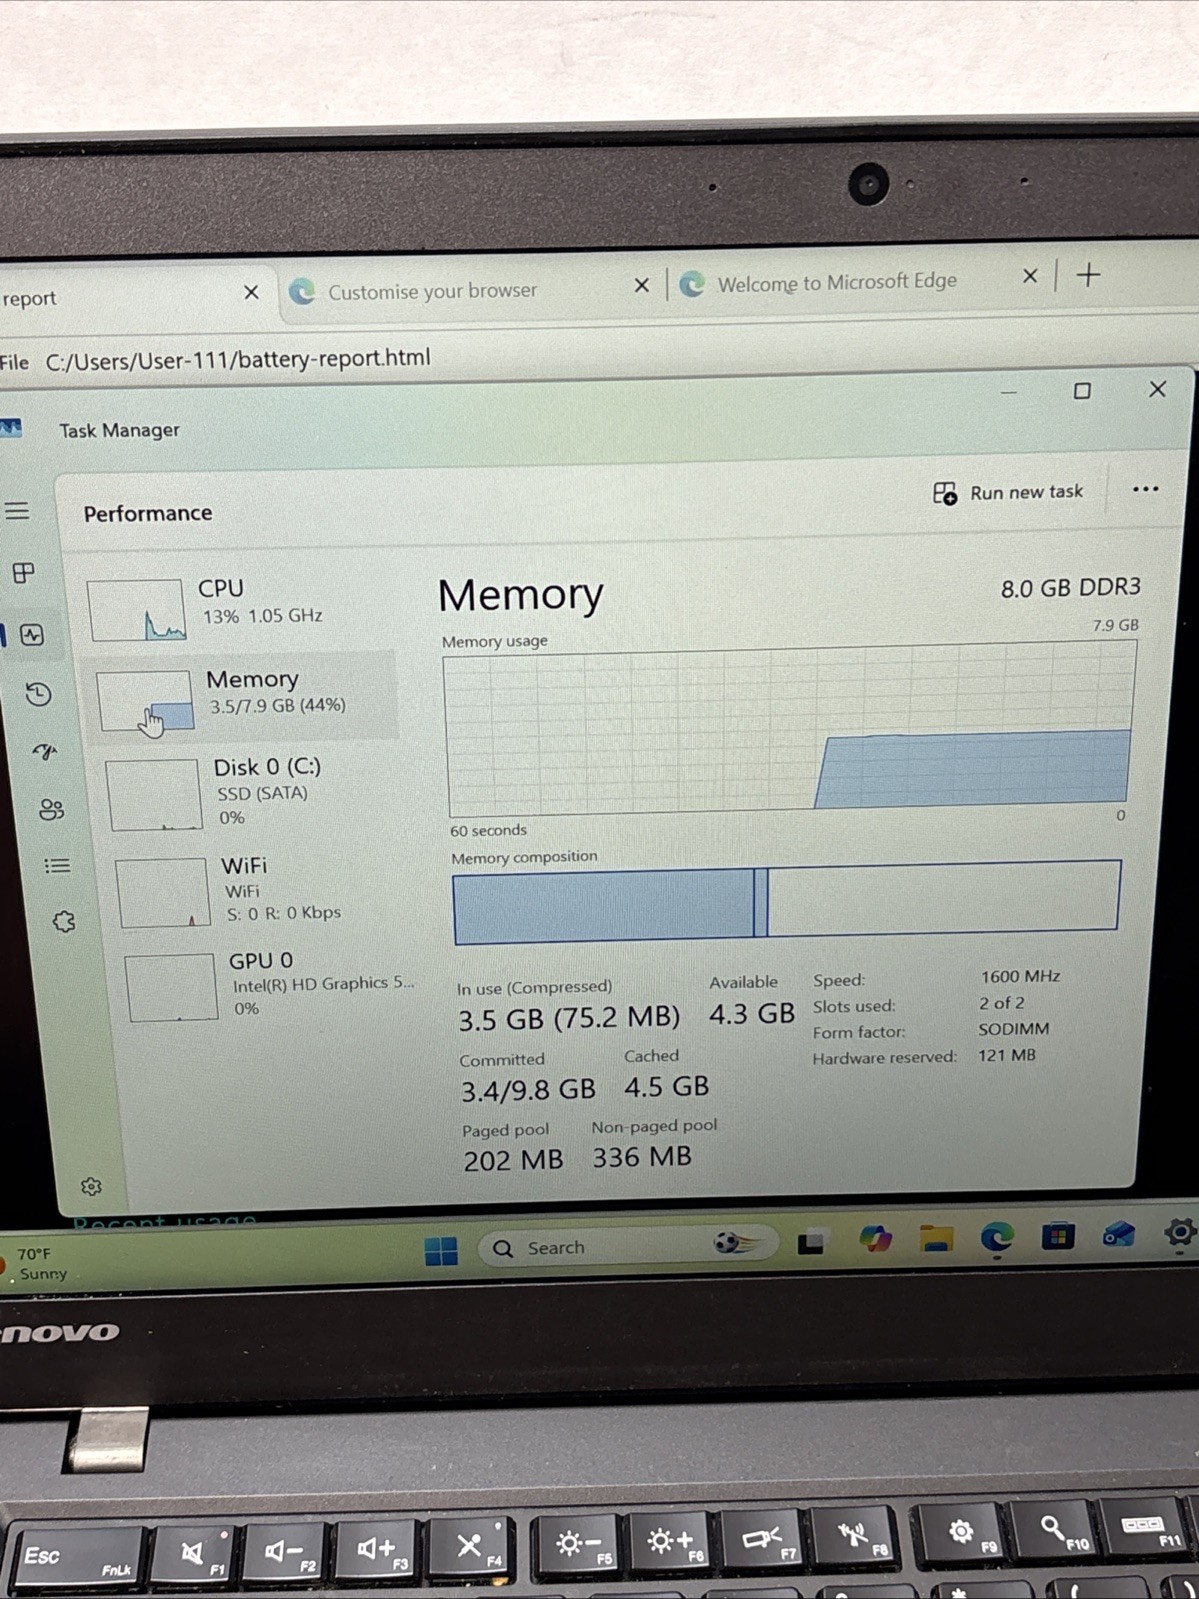The height and width of the screenshot is (1599, 1199).
Task: Click the In use value 3.5 GB (75.2 MB)
Action: [568, 1019]
